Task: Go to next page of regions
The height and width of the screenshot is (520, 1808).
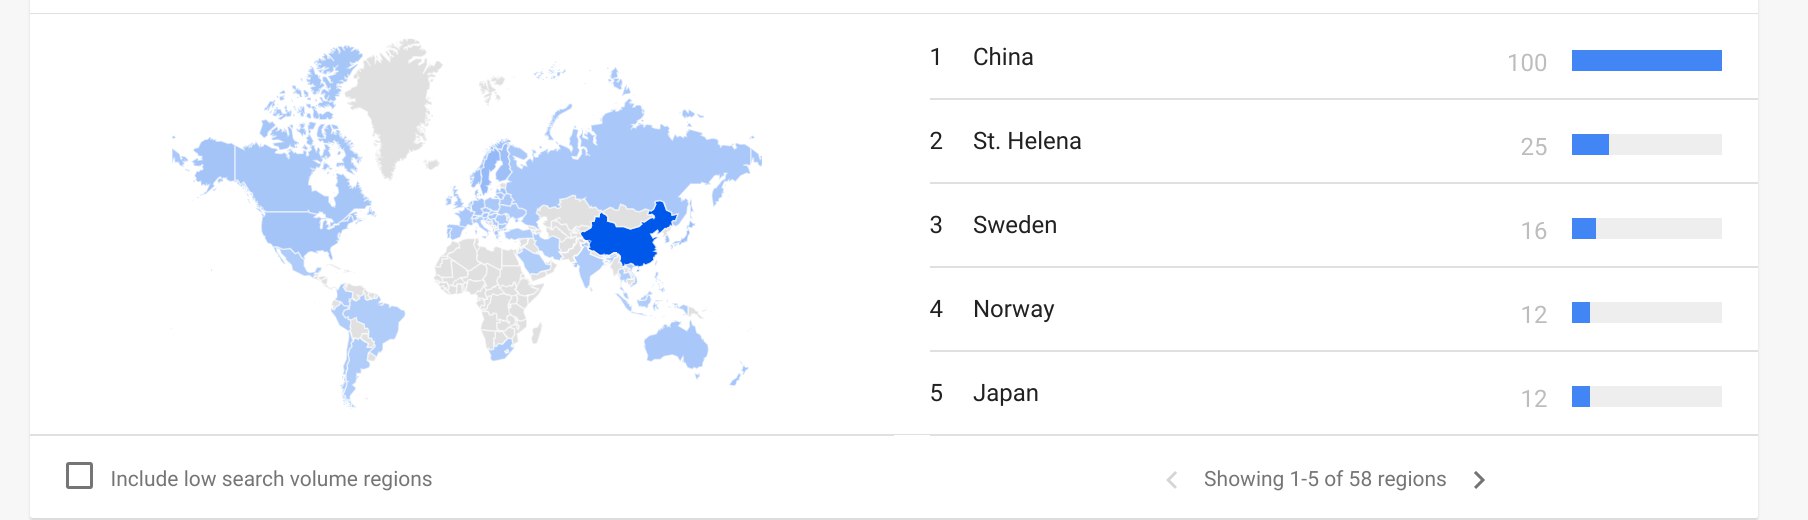Action: tap(1479, 480)
